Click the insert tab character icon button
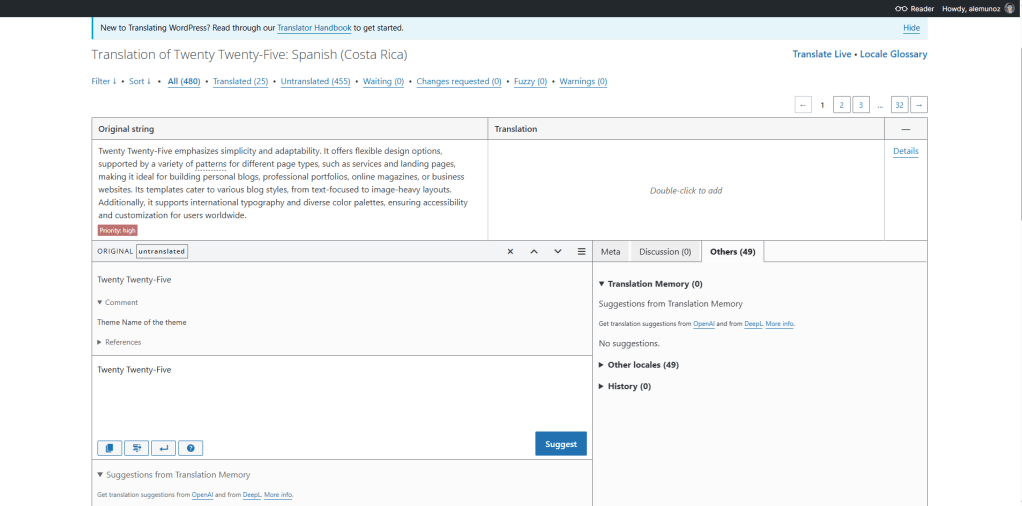 coord(137,448)
